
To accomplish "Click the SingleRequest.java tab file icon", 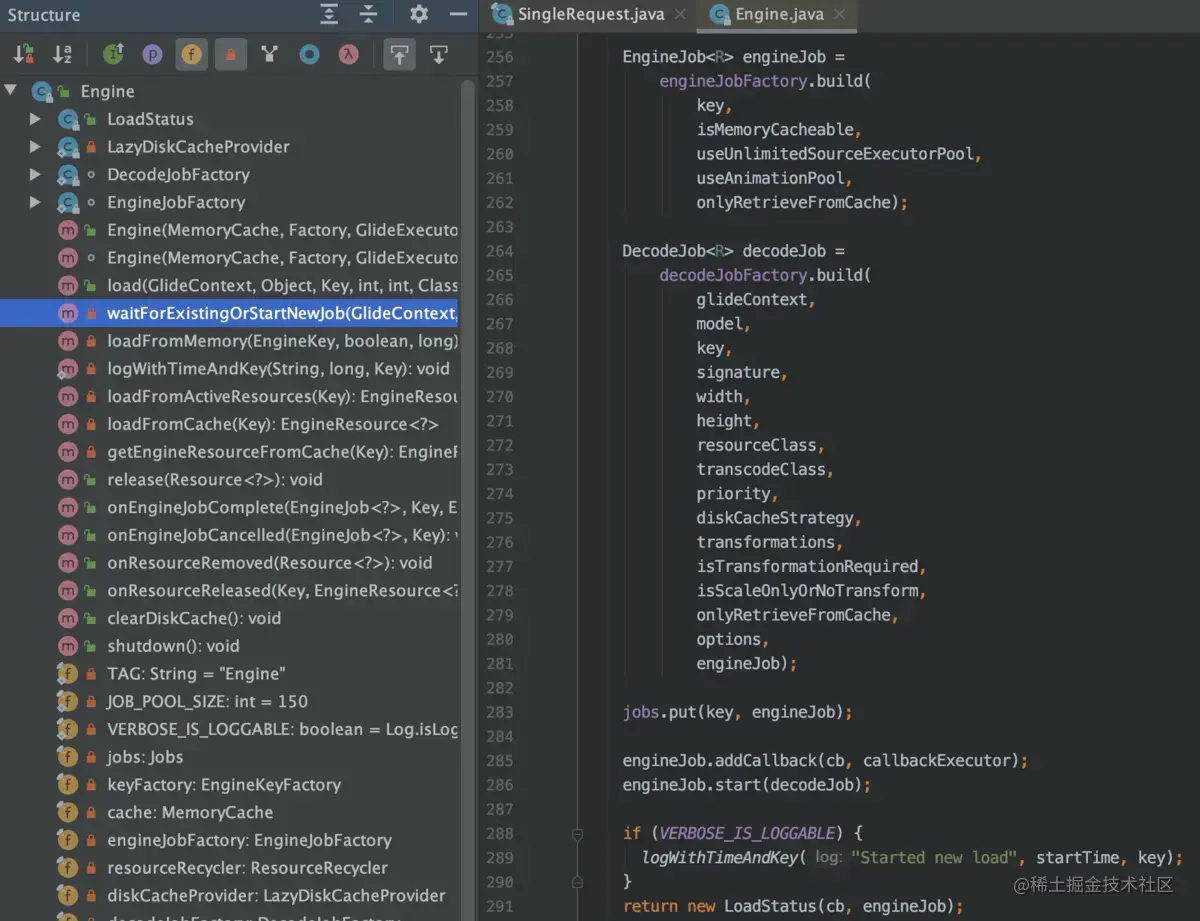I will (501, 14).
